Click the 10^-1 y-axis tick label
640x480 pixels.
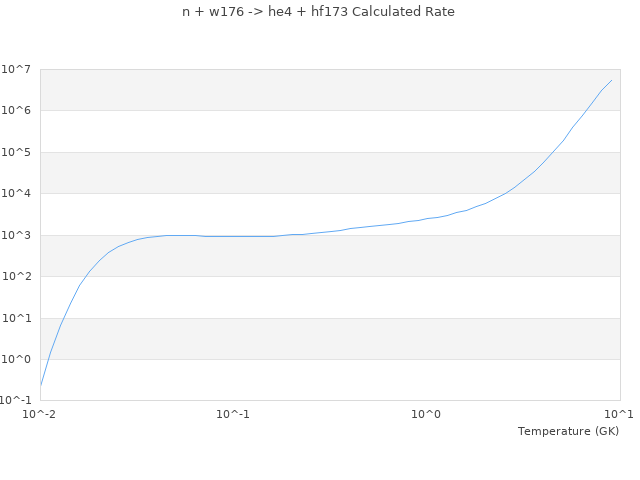17,401
